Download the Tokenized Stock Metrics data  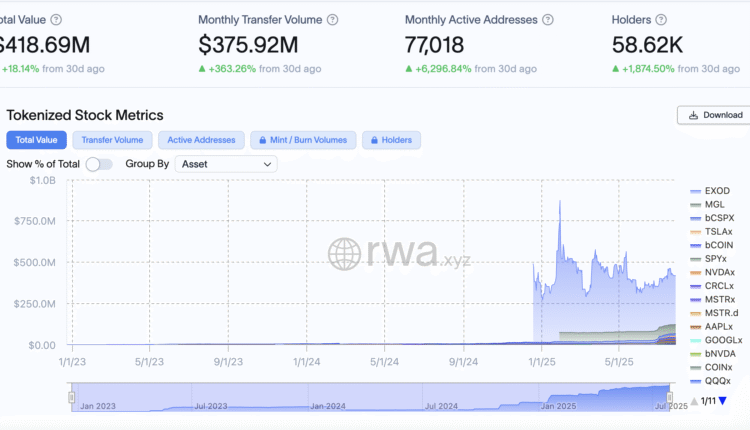714,115
